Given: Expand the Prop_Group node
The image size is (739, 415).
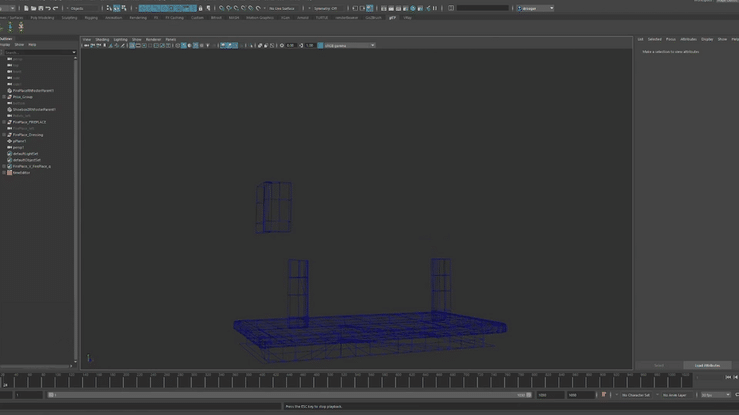Looking at the screenshot, I should [x=4, y=97].
